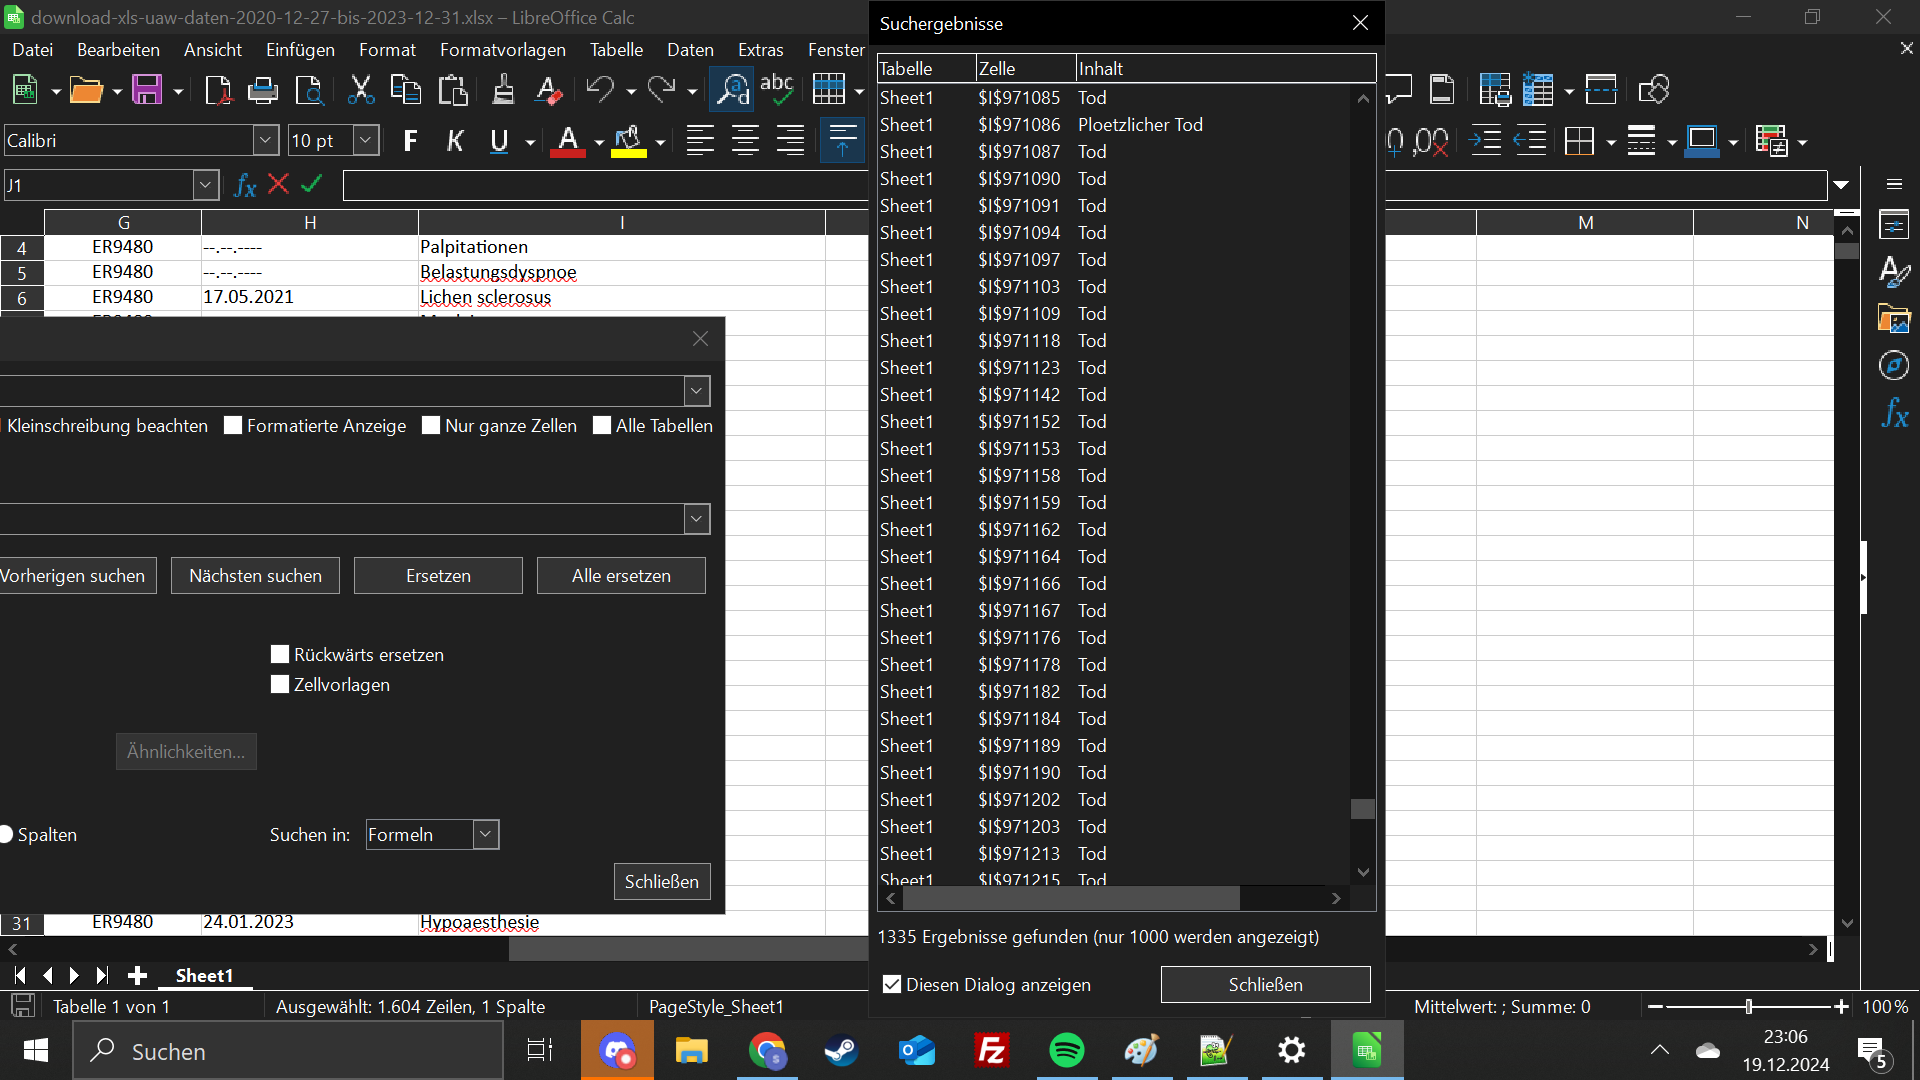The image size is (1920, 1080).
Task: Open the Function Wizard fx icon
Action: (x=245, y=185)
